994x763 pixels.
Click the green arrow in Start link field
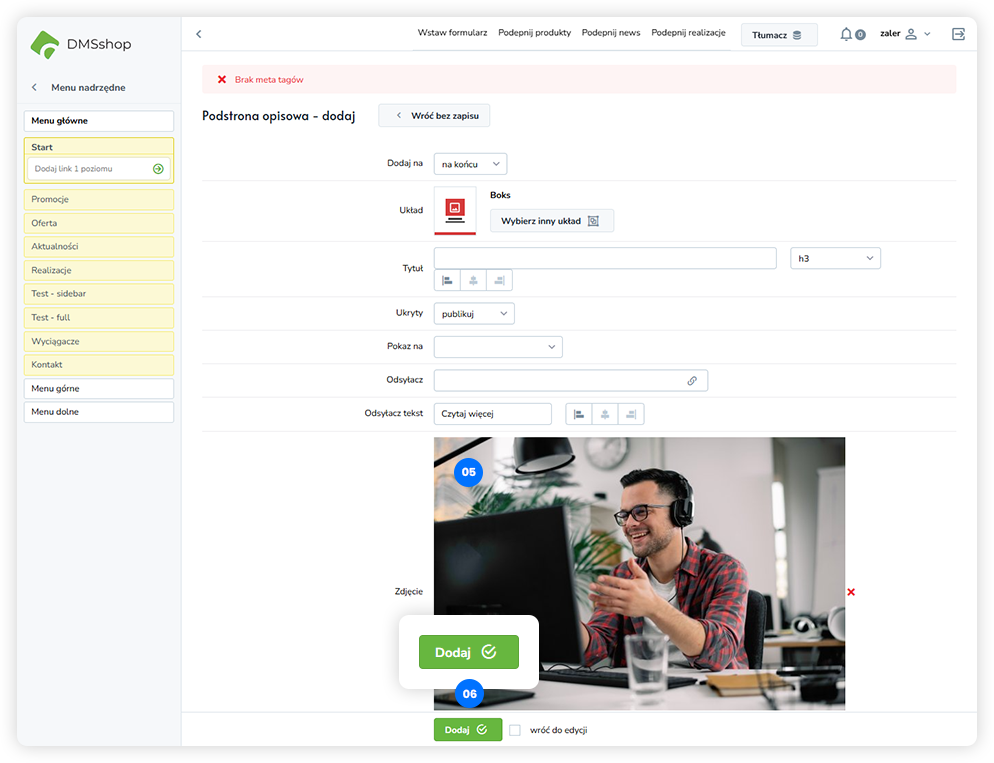[x=158, y=169]
